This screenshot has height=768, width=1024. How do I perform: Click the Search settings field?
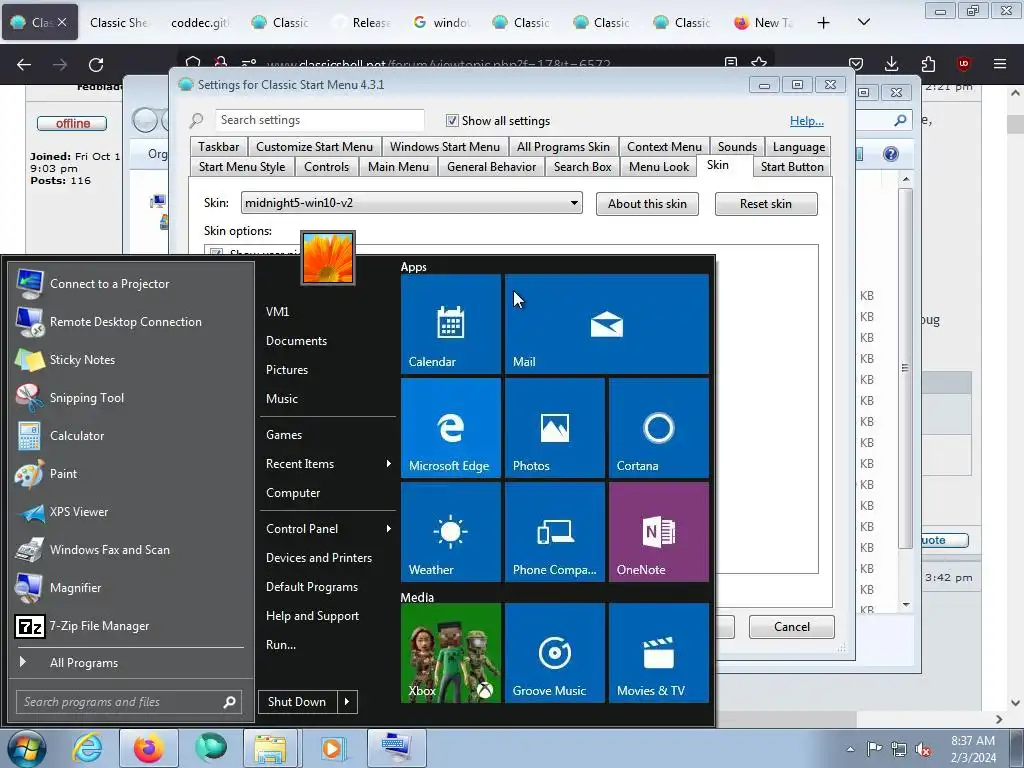(x=319, y=120)
